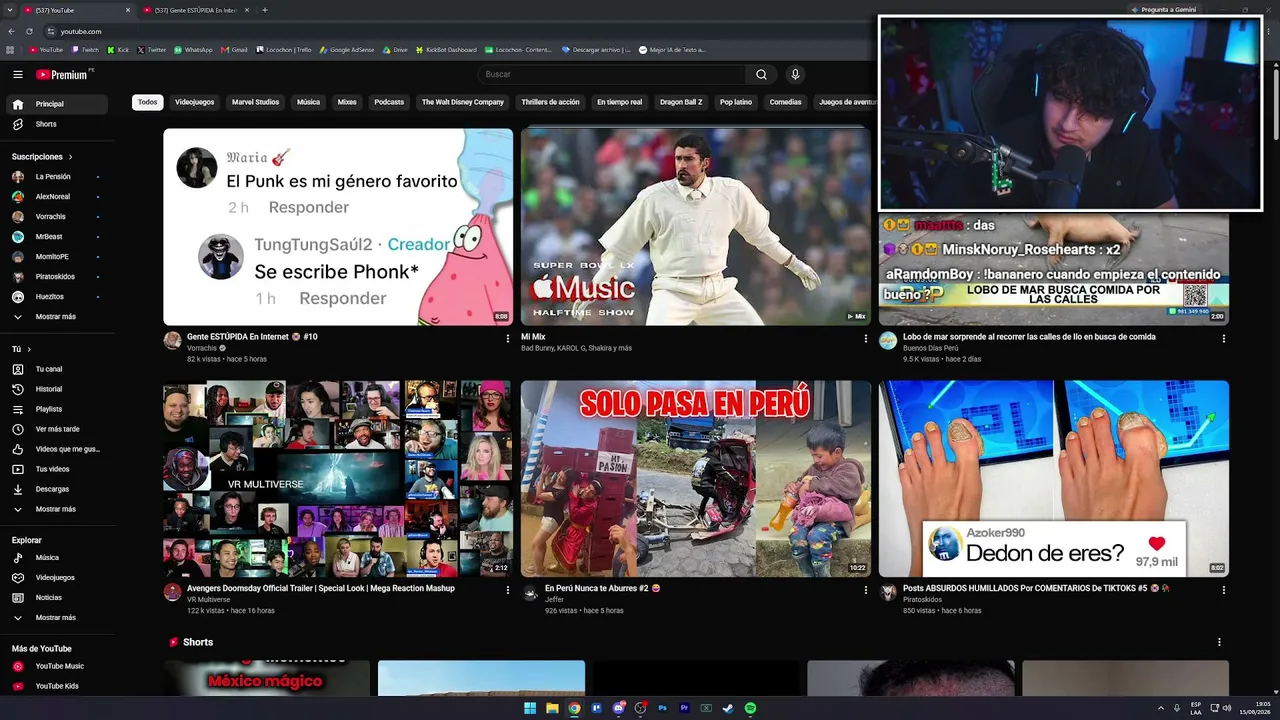Go back with browser back arrow
Image resolution: width=1280 pixels, height=720 pixels.
click(x=12, y=31)
